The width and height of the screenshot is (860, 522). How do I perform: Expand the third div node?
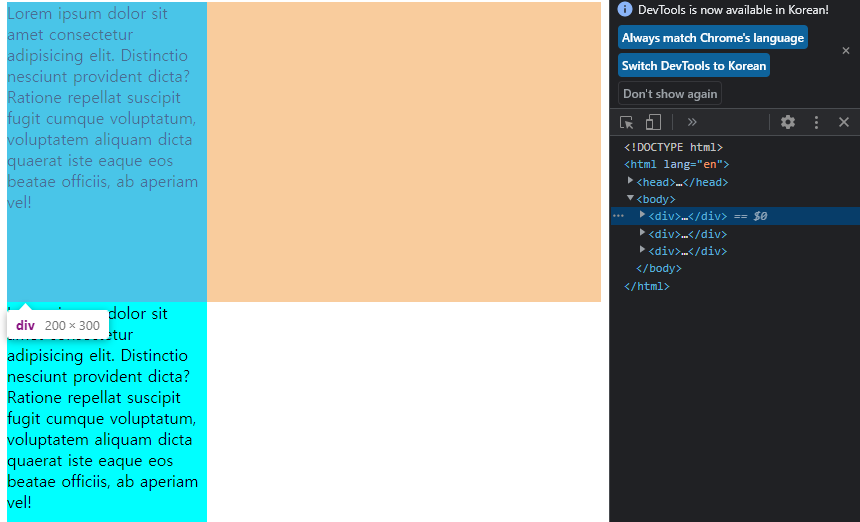(x=642, y=249)
